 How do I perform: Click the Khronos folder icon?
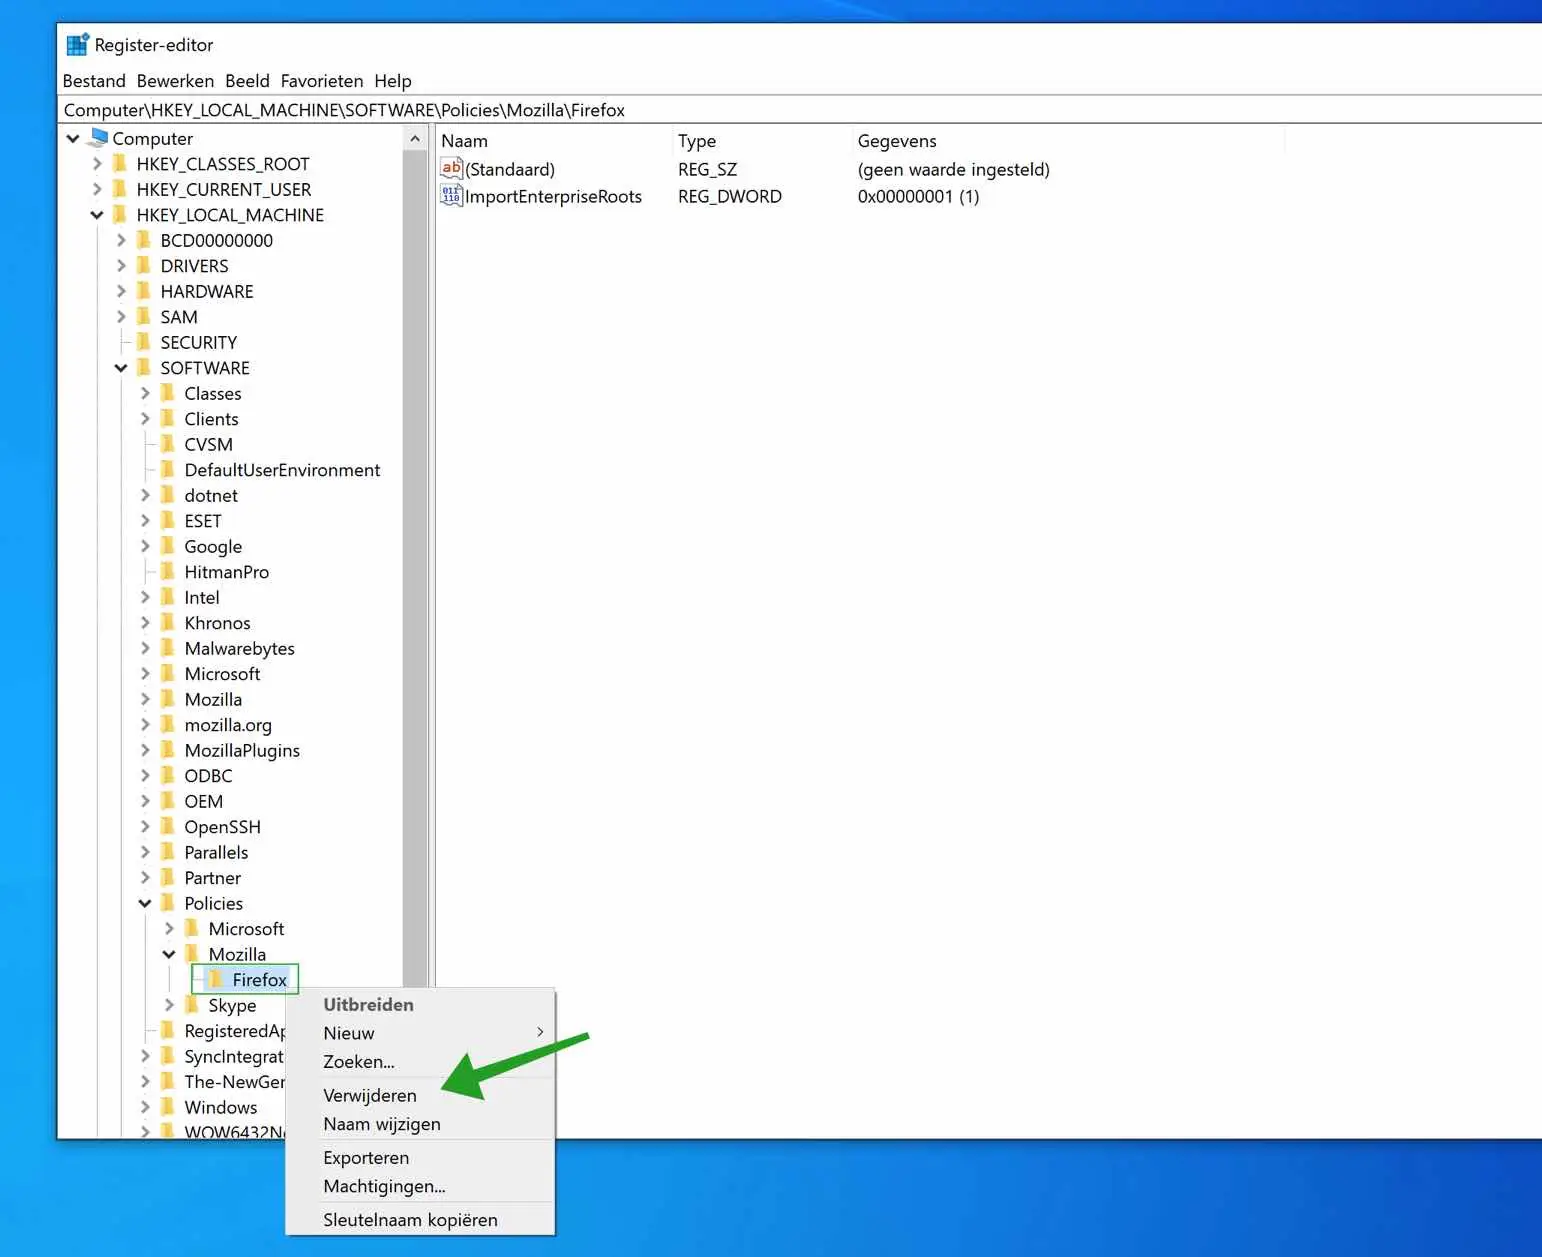pyautogui.click(x=168, y=622)
